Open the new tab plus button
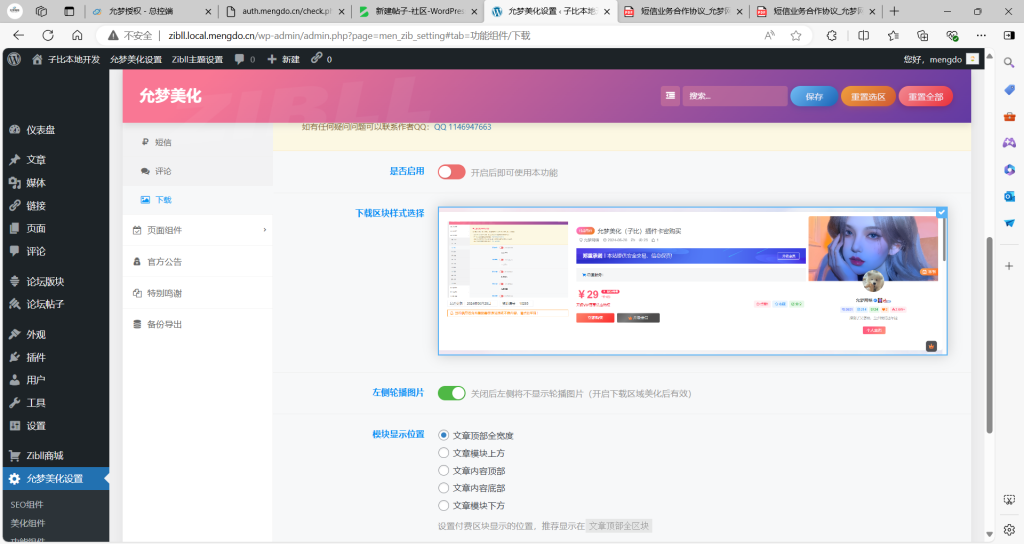This screenshot has width=1024, height=544. 894,11
